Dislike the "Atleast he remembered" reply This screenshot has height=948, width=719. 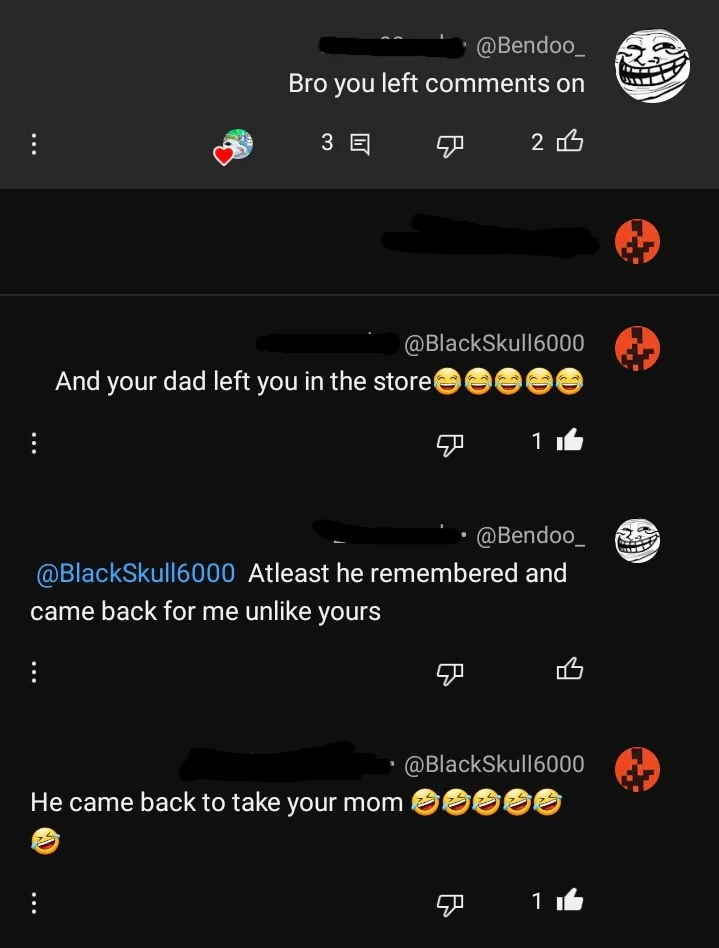click(x=450, y=673)
